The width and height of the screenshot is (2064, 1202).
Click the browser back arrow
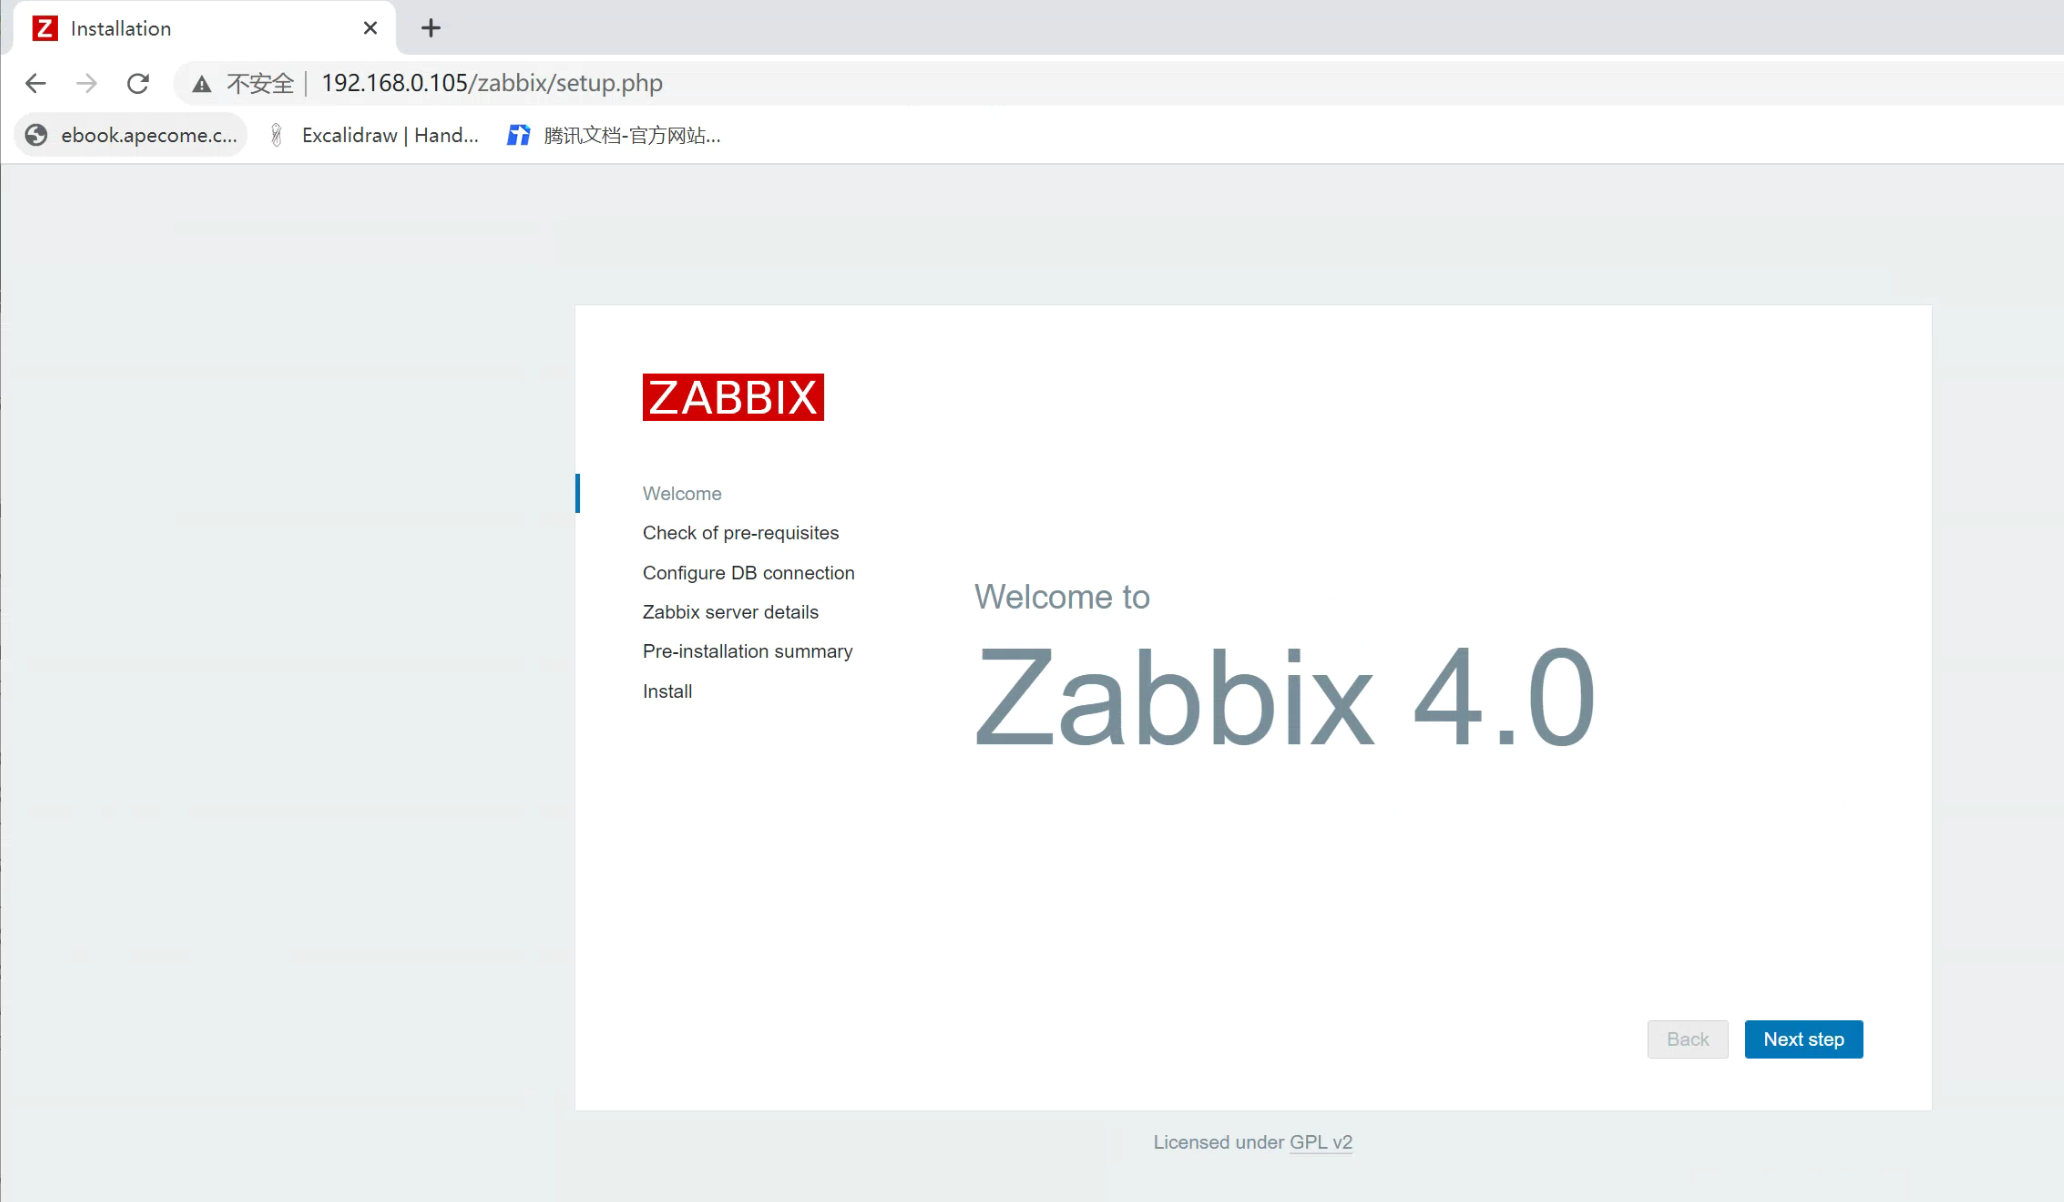pyautogui.click(x=36, y=83)
